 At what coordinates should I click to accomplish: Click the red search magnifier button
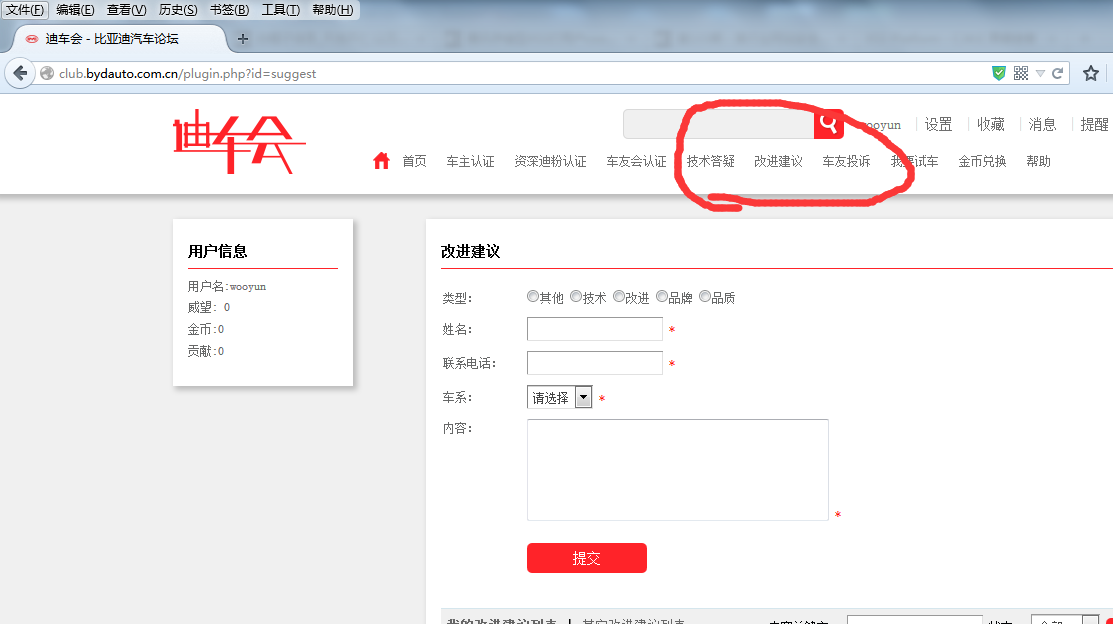click(828, 124)
